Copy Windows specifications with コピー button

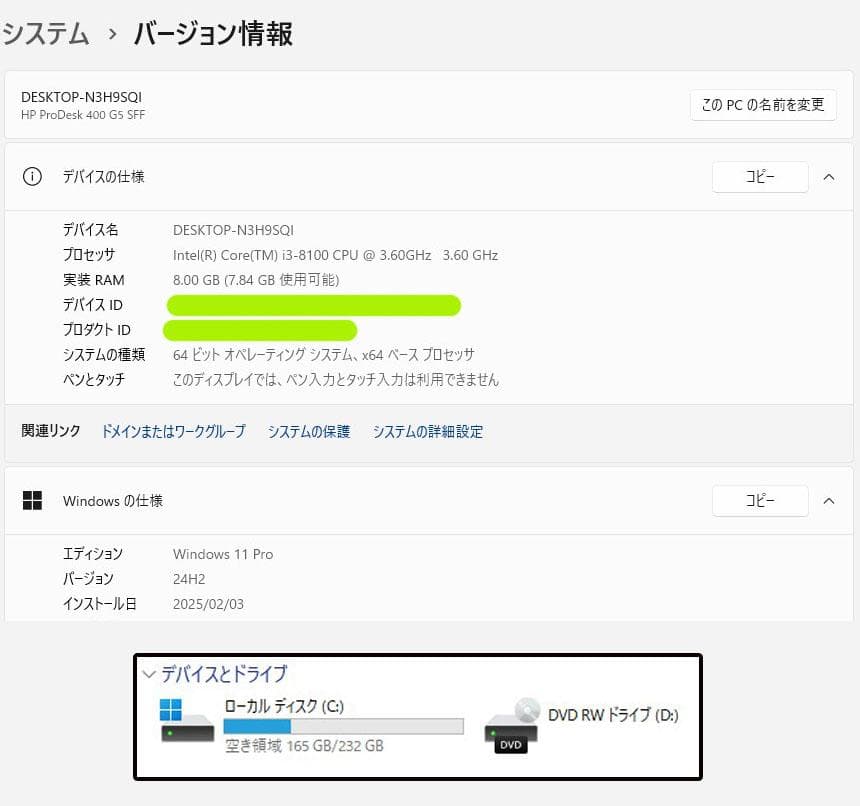760,500
